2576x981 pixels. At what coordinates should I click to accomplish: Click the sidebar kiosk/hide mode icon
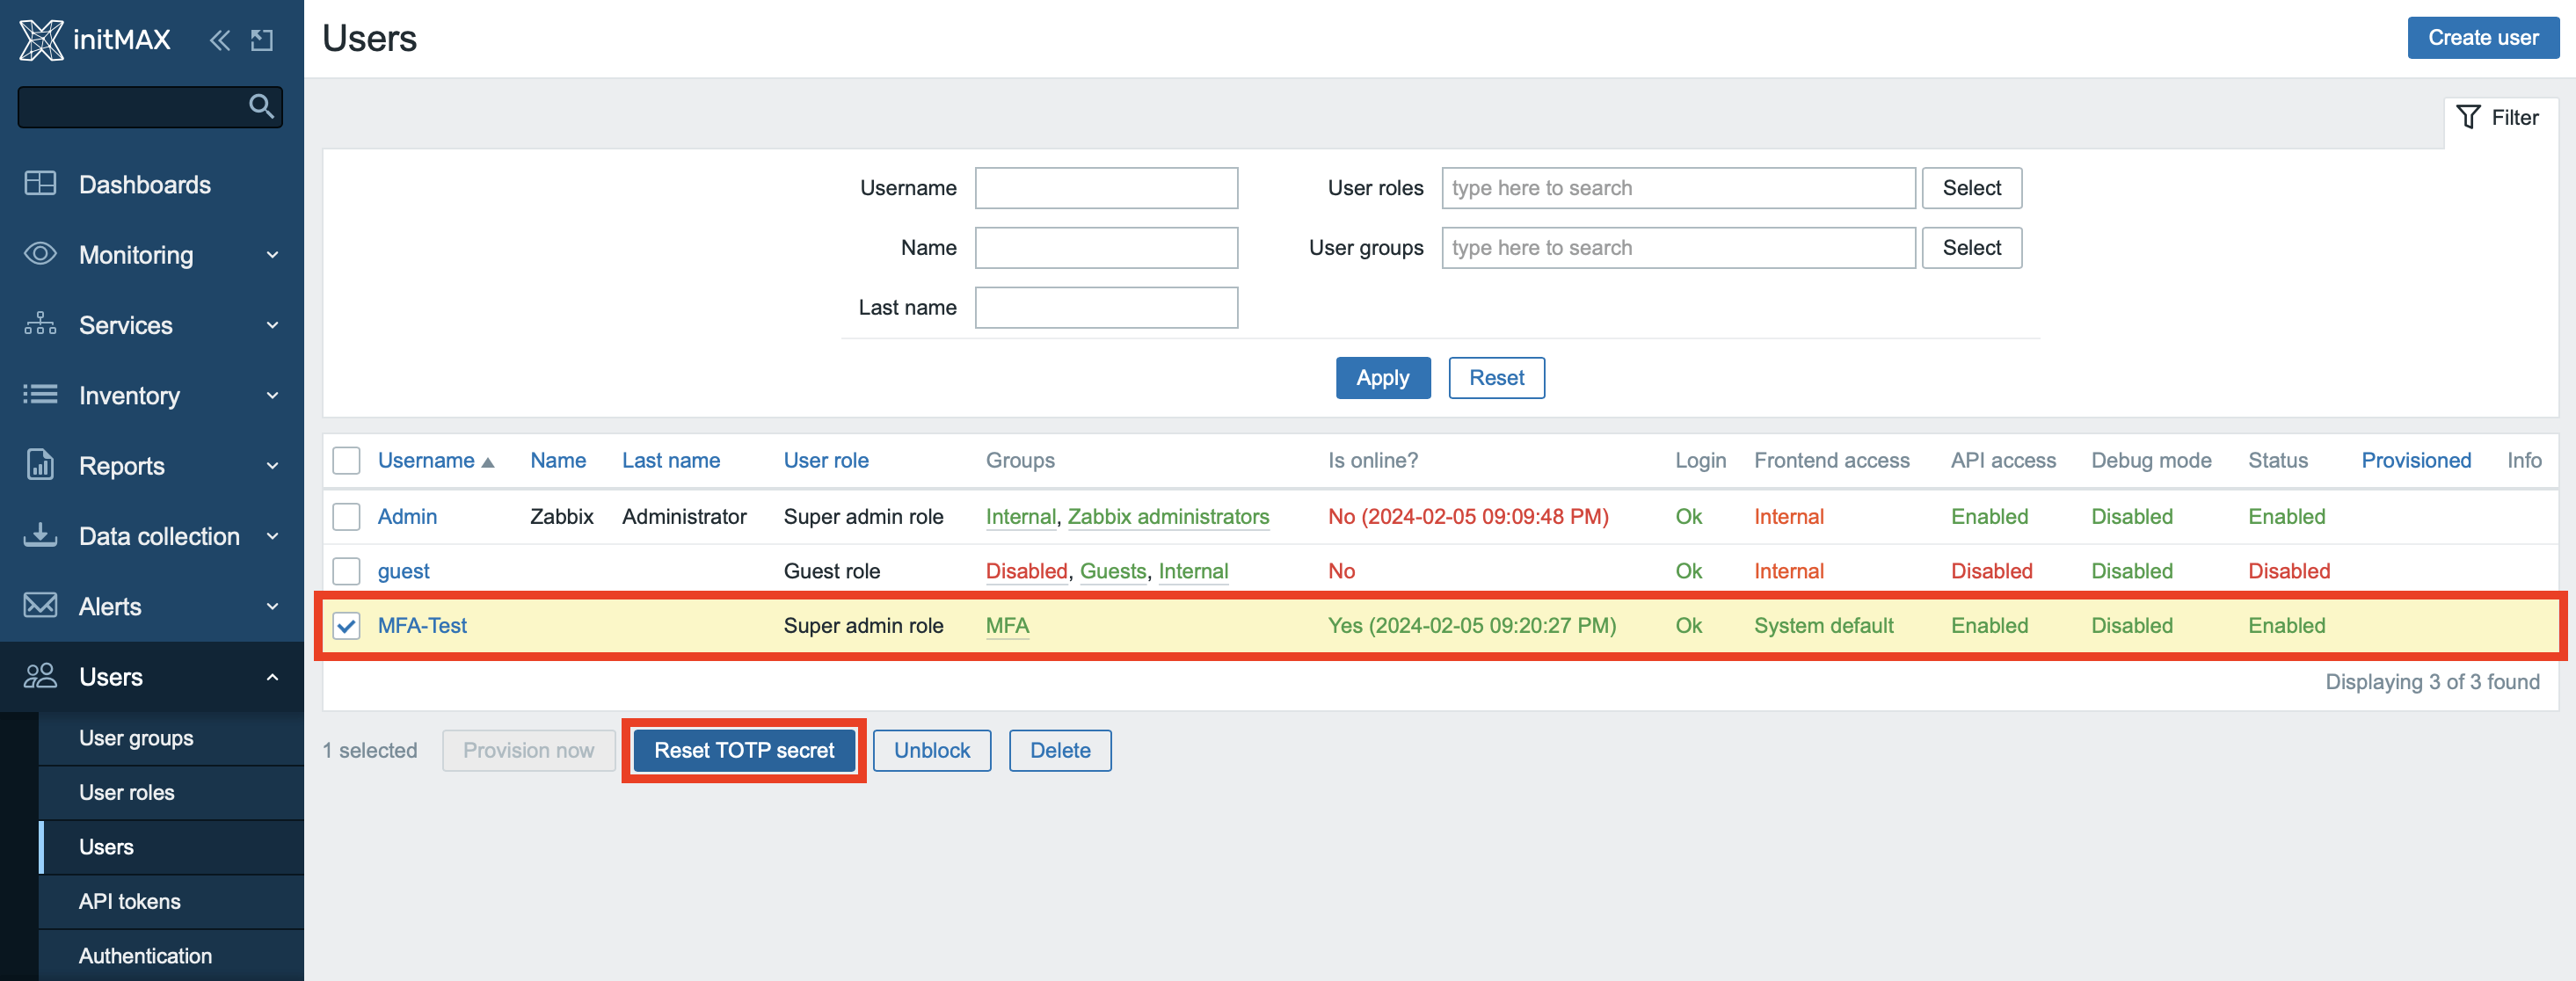click(262, 40)
